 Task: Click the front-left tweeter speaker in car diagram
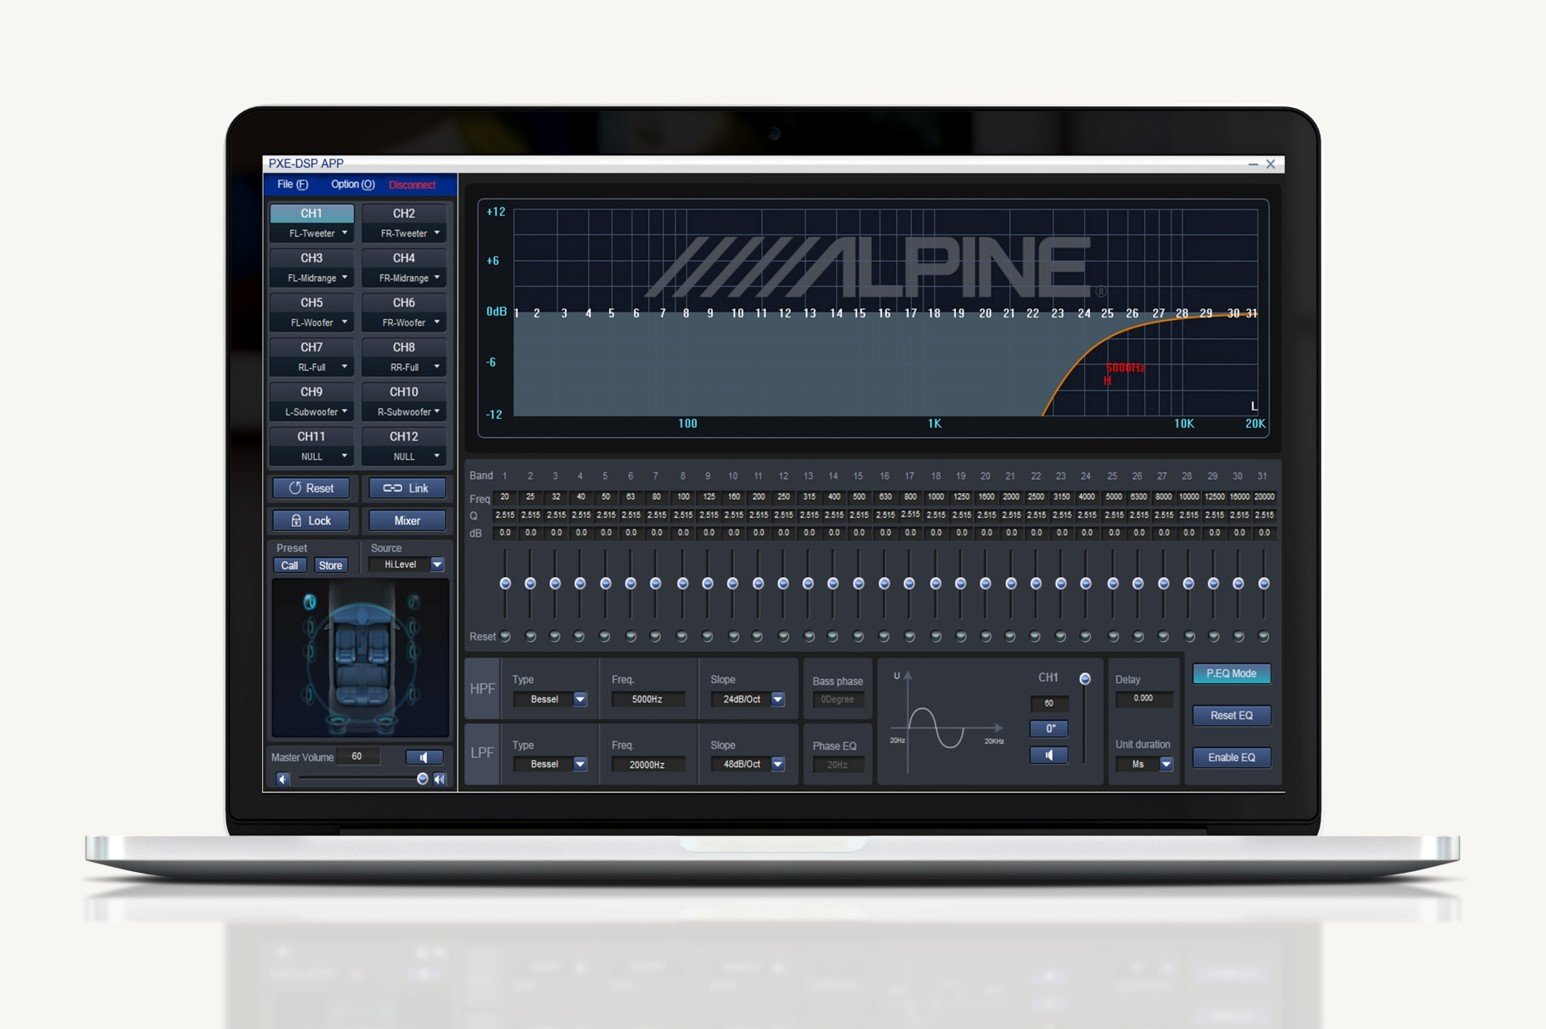point(310,602)
